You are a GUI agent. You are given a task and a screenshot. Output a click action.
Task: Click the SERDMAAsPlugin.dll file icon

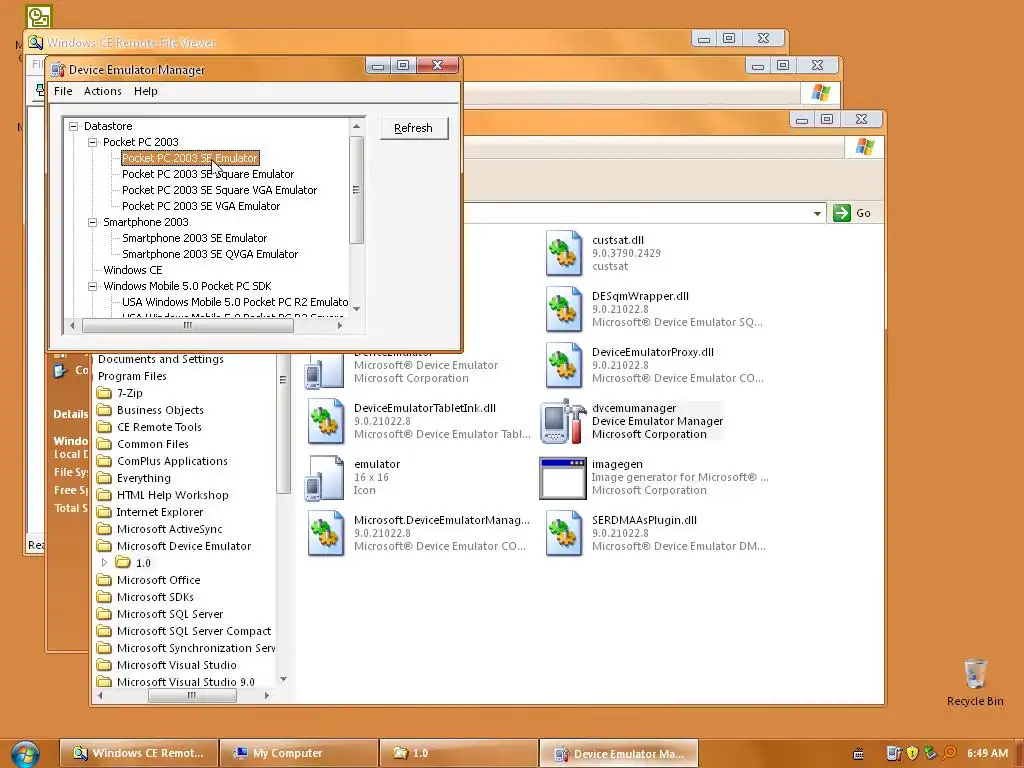coord(564,534)
